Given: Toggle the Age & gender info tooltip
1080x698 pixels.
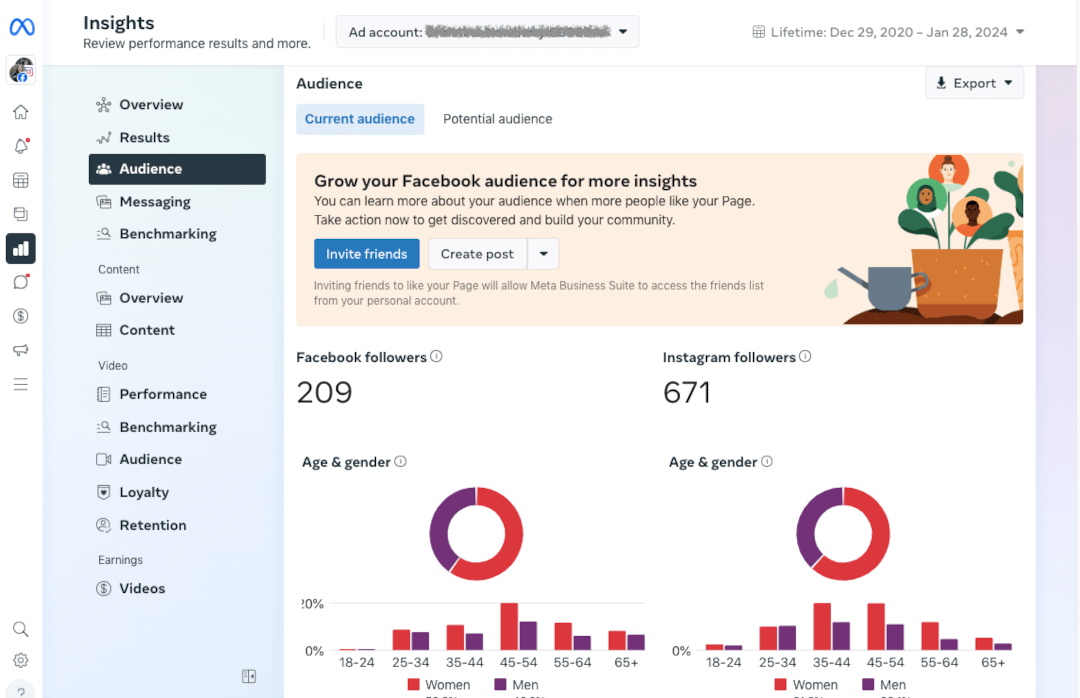Looking at the screenshot, I should pos(400,461).
